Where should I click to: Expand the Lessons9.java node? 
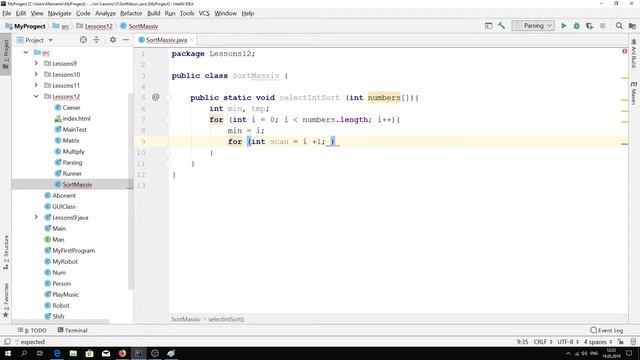pos(36,217)
